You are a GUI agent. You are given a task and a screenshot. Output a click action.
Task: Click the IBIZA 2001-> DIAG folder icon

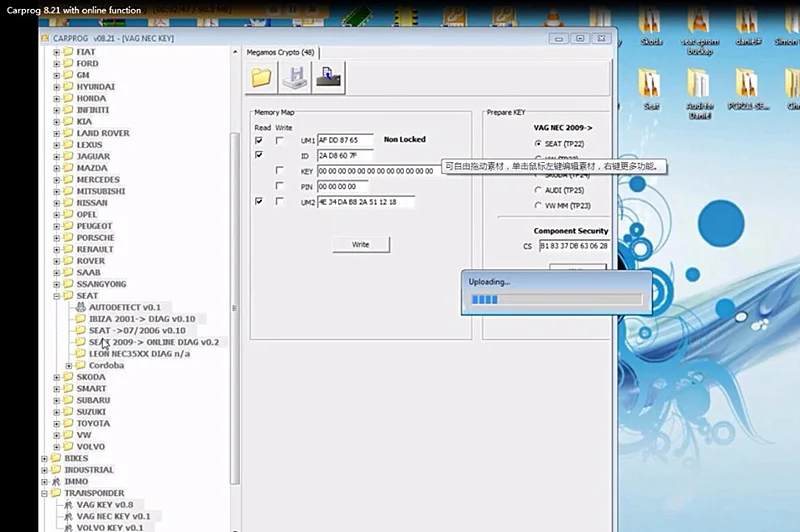(x=81, y=319)
